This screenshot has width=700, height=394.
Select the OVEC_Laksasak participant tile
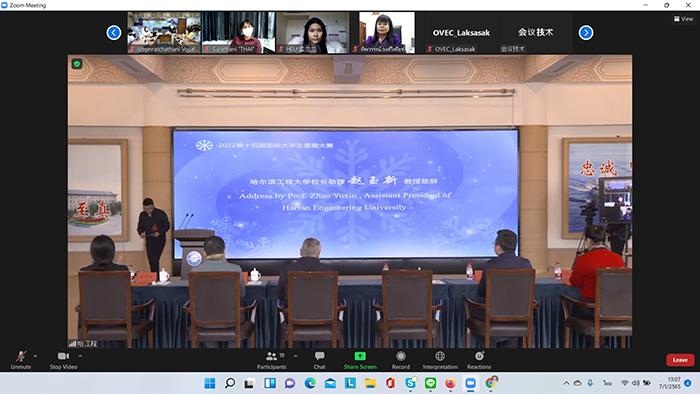pos(461,33)
